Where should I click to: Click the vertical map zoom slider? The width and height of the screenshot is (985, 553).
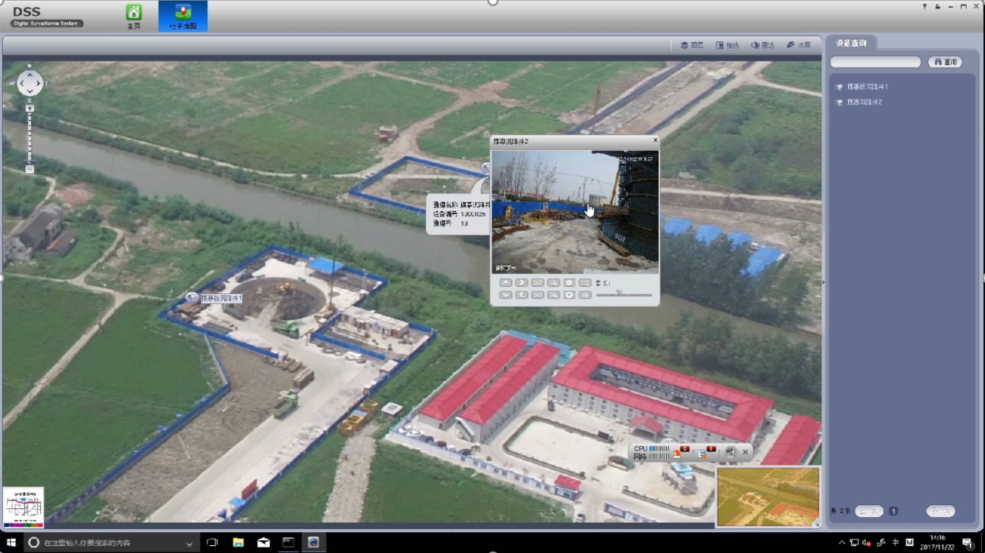(30, 139)
